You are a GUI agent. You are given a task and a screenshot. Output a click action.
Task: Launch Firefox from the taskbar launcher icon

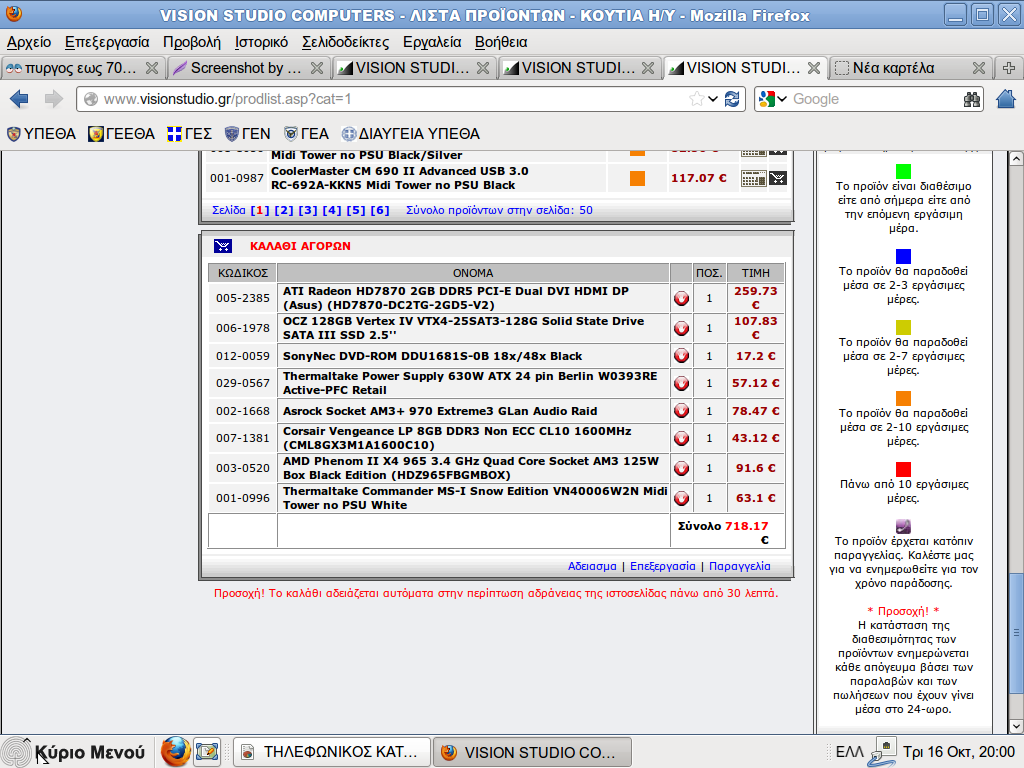coord(175,752)
